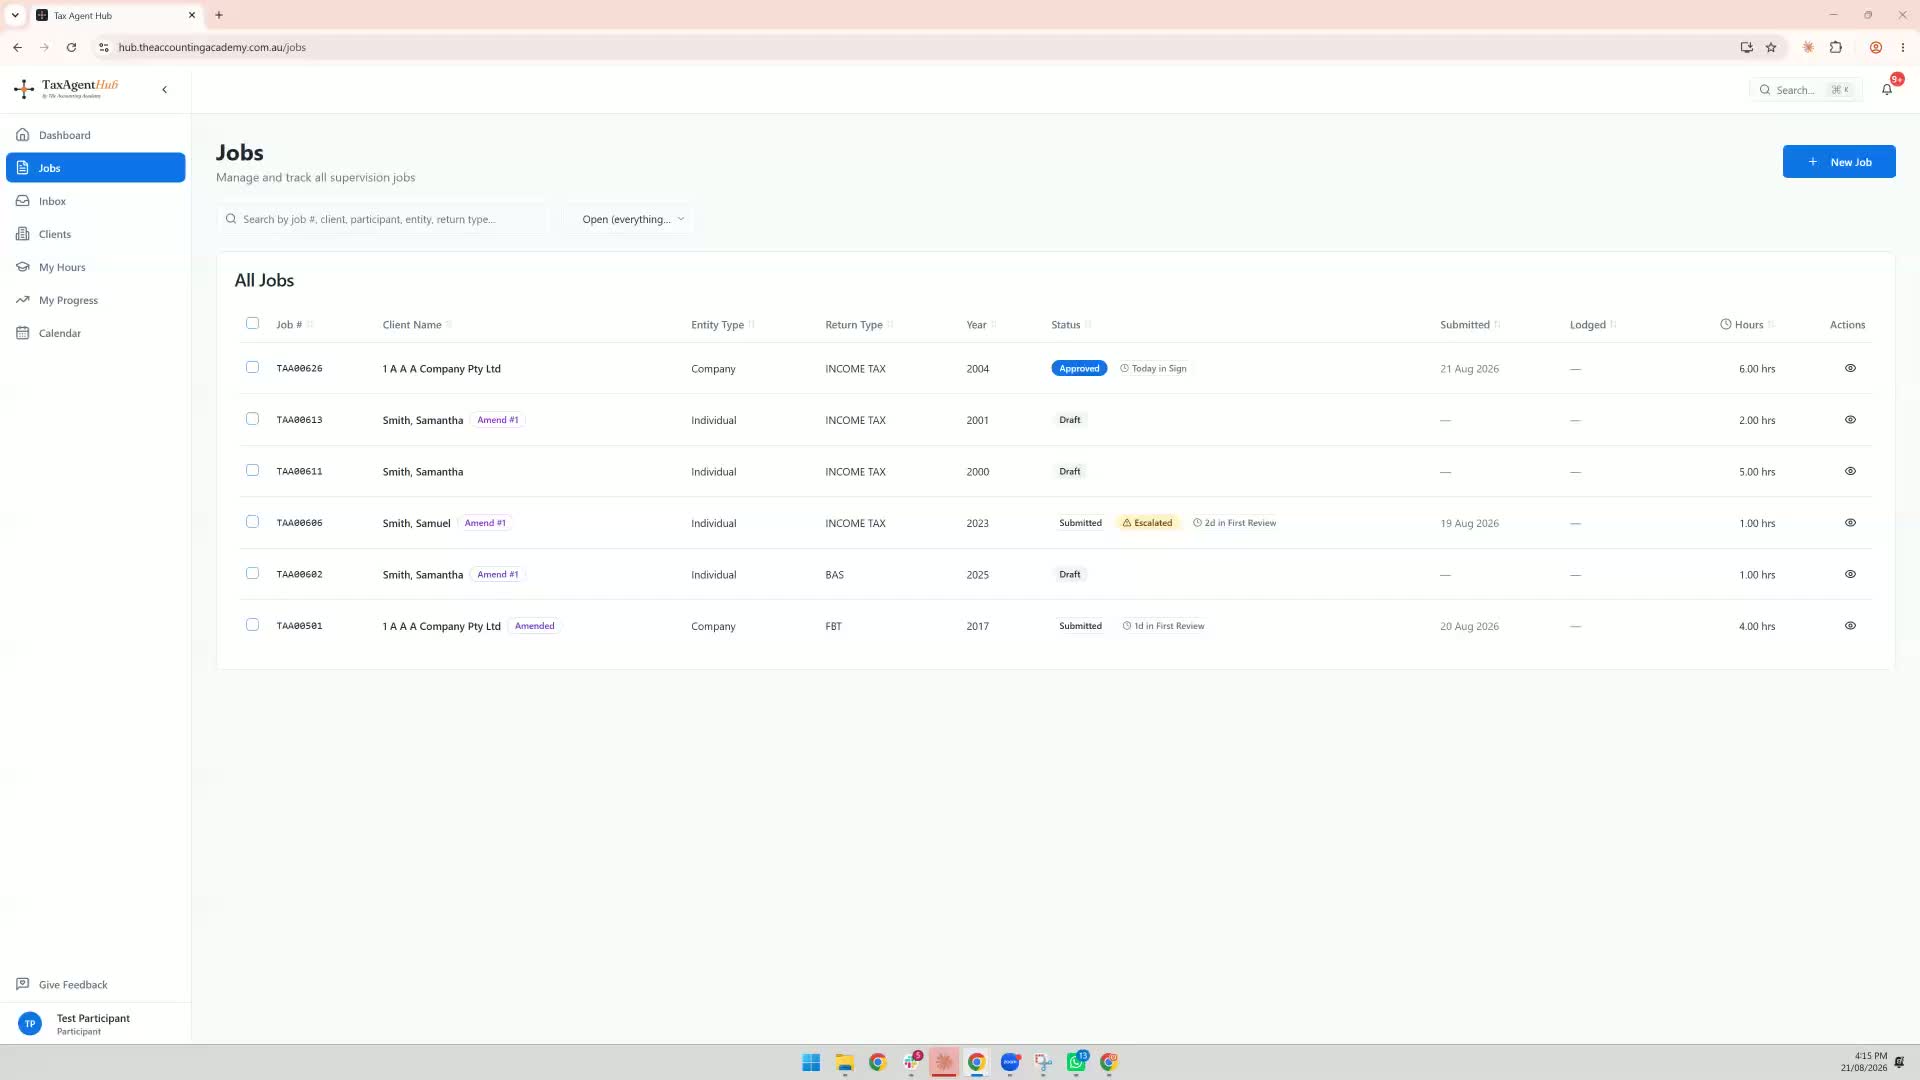The image size is (1920, 1080).
Task: Select checkbox for job TAA00501
Action: click(x=252, y=625)
